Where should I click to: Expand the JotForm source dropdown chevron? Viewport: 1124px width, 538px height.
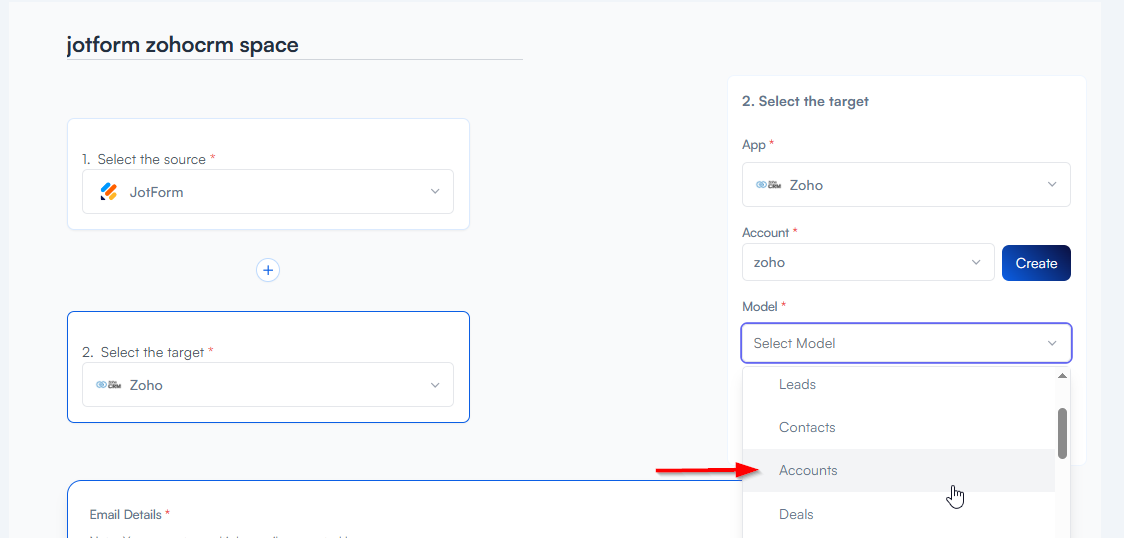[x=435, y=192]
